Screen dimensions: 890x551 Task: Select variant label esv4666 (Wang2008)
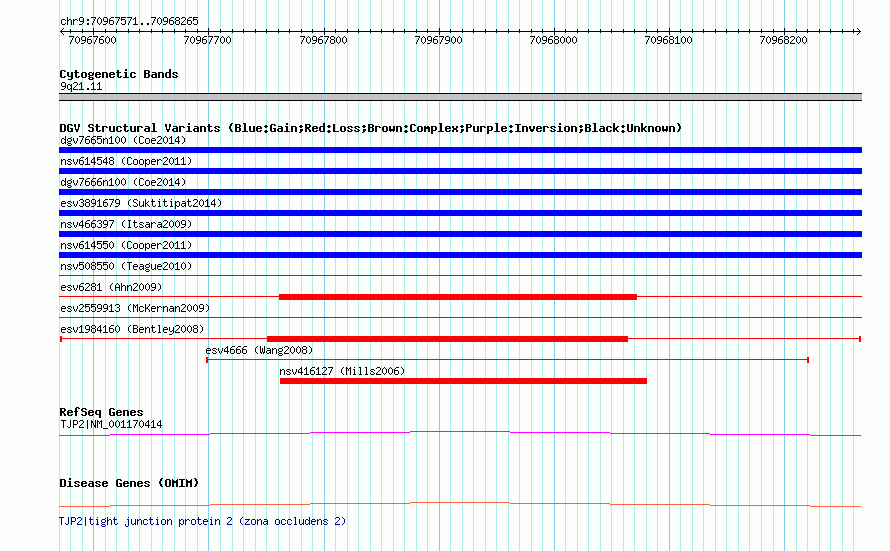coord(259,350)
